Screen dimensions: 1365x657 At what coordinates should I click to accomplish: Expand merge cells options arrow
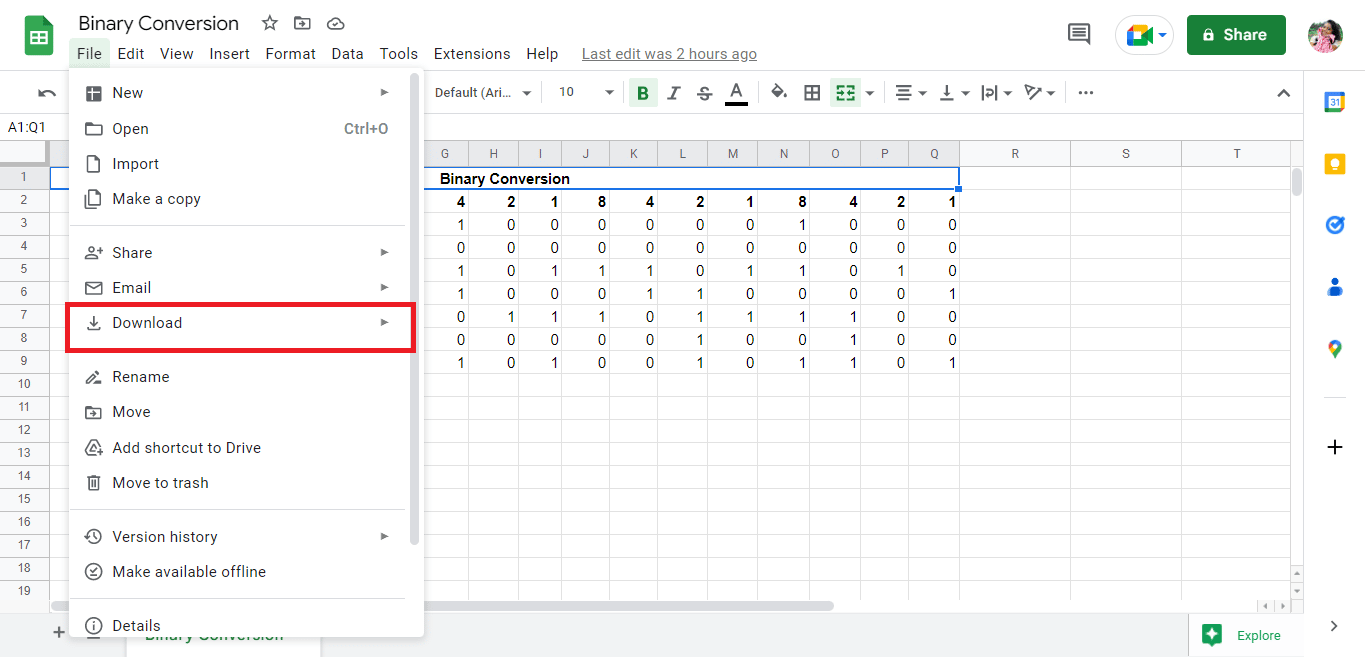(x=870, y=93)
